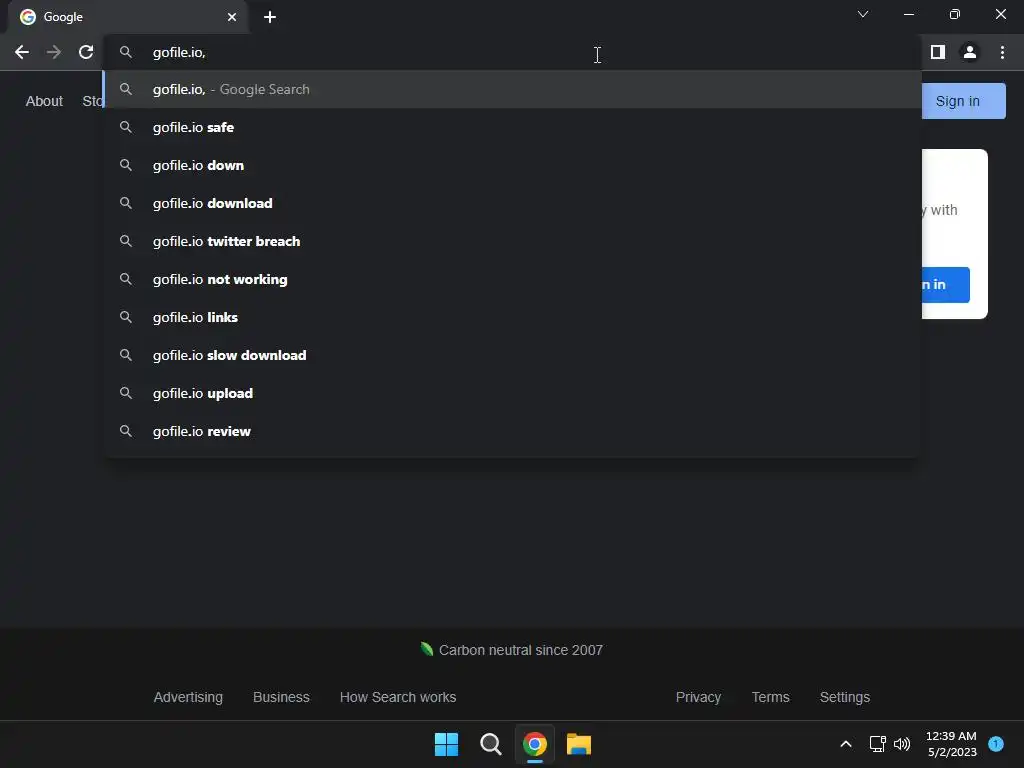This screenshot has height=768, width=1024.
Task: Select 'gofile.io, - Google Search' suggestion
Action: (512, 89)
